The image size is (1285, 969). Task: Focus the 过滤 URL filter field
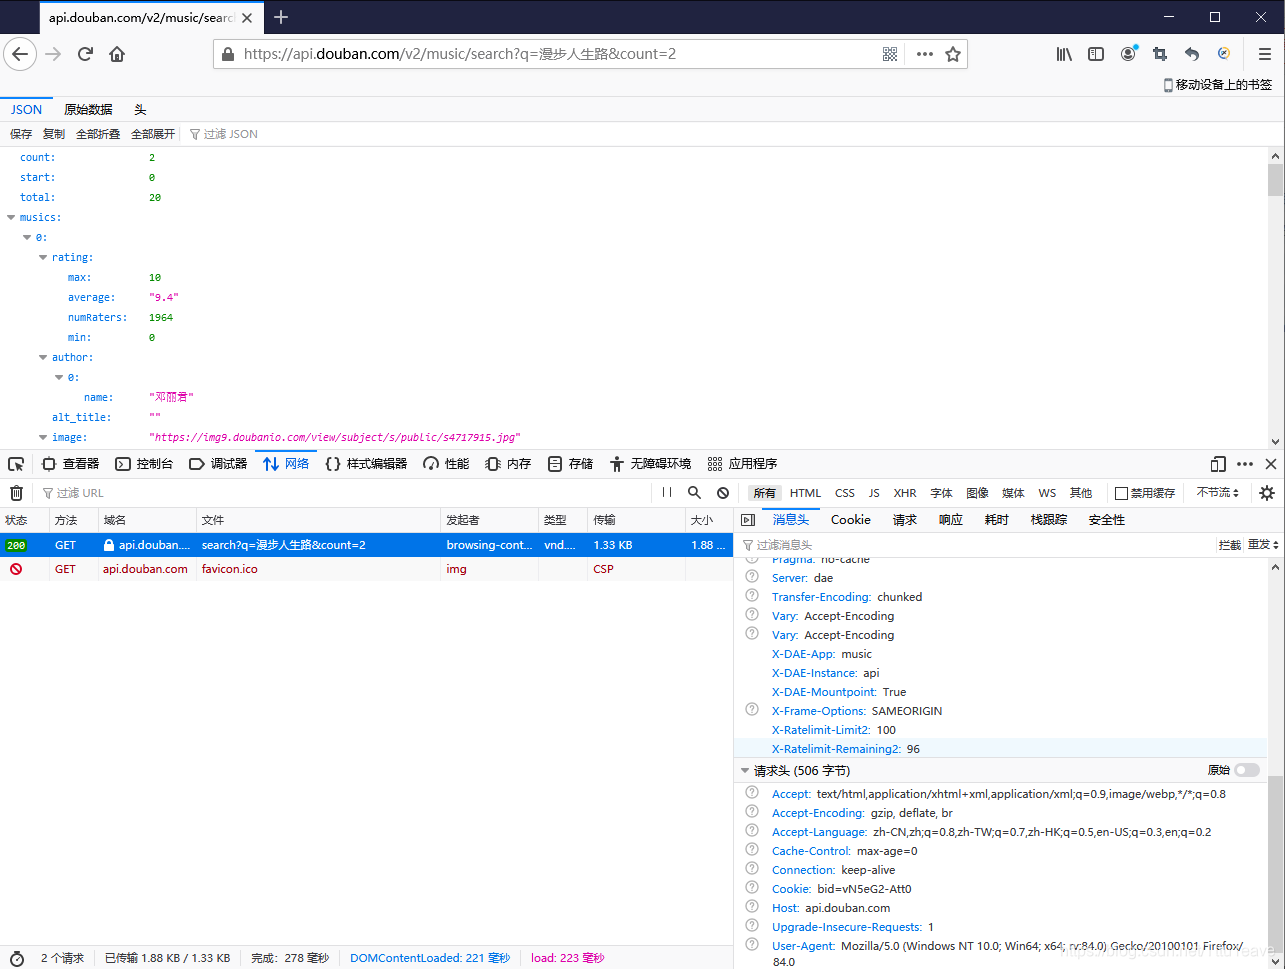[345, 493]
